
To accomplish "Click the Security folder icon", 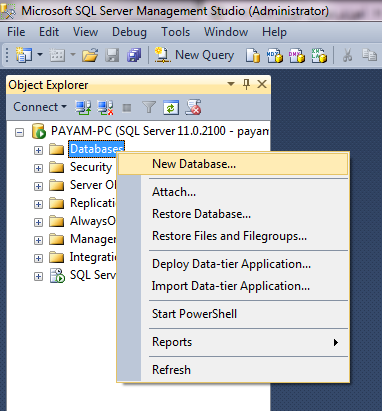I will click(x=57, y=167).
